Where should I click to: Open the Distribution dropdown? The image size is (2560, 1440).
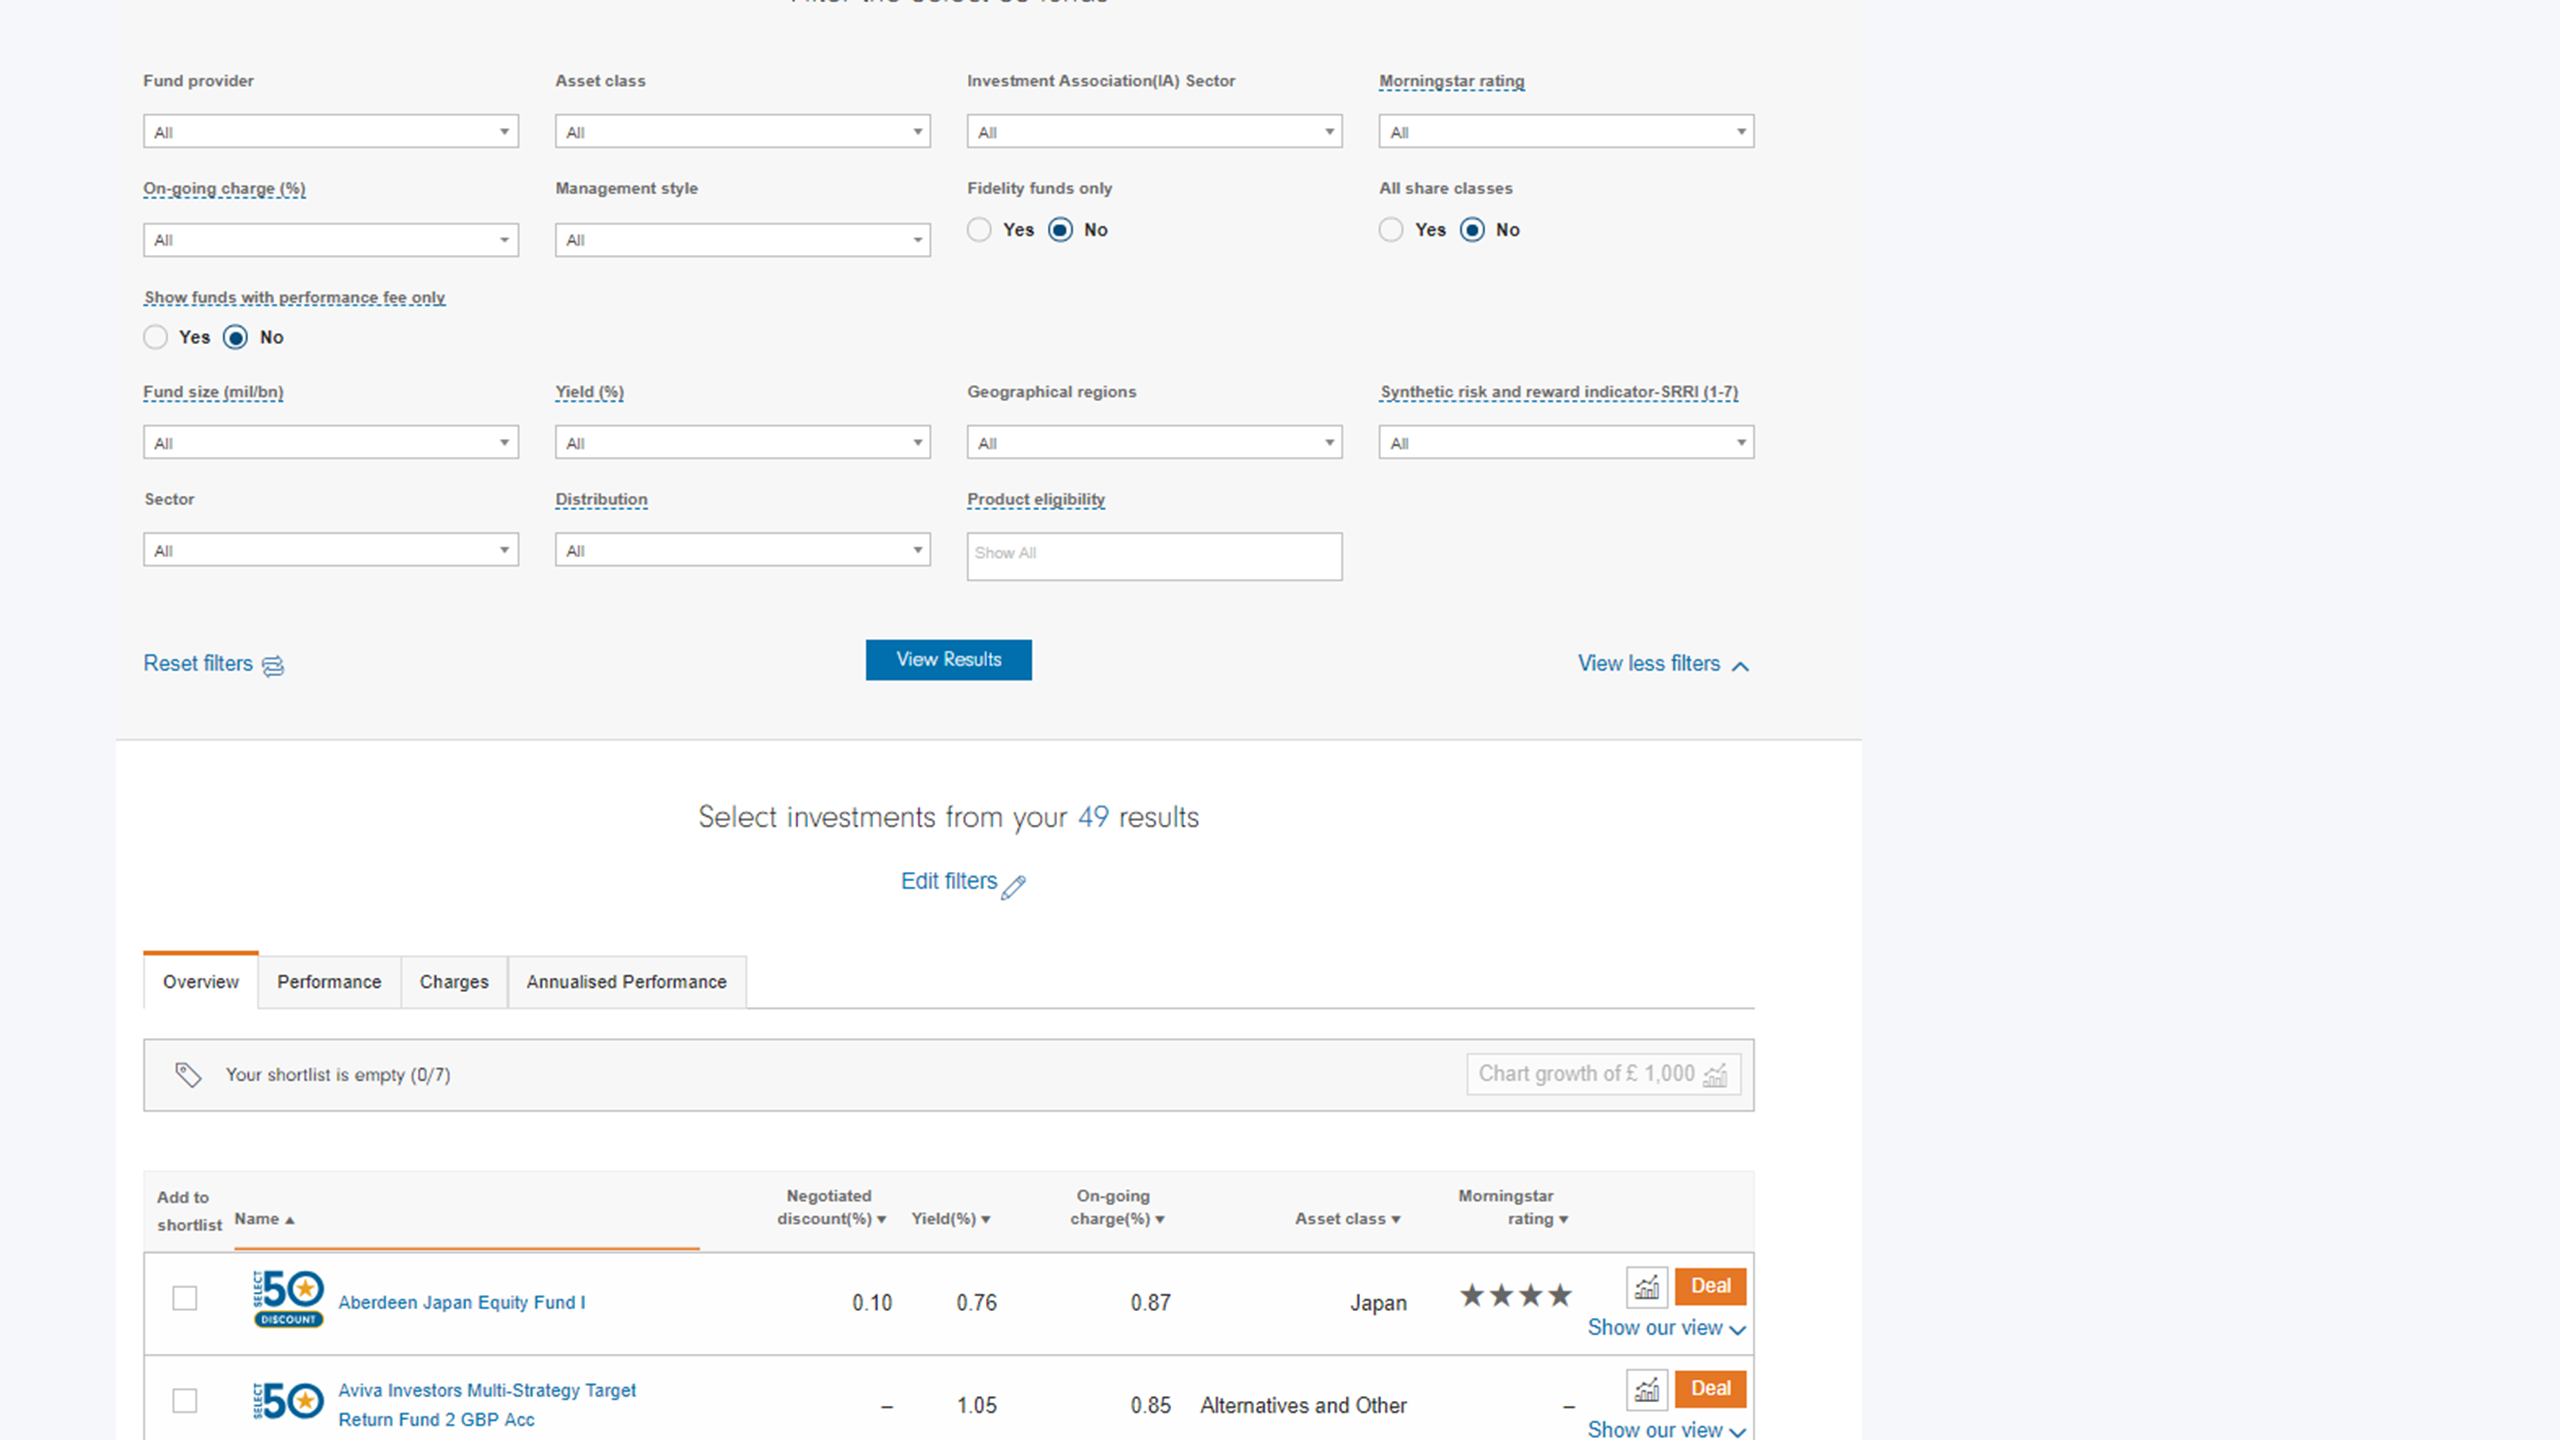tap(743, 550)
